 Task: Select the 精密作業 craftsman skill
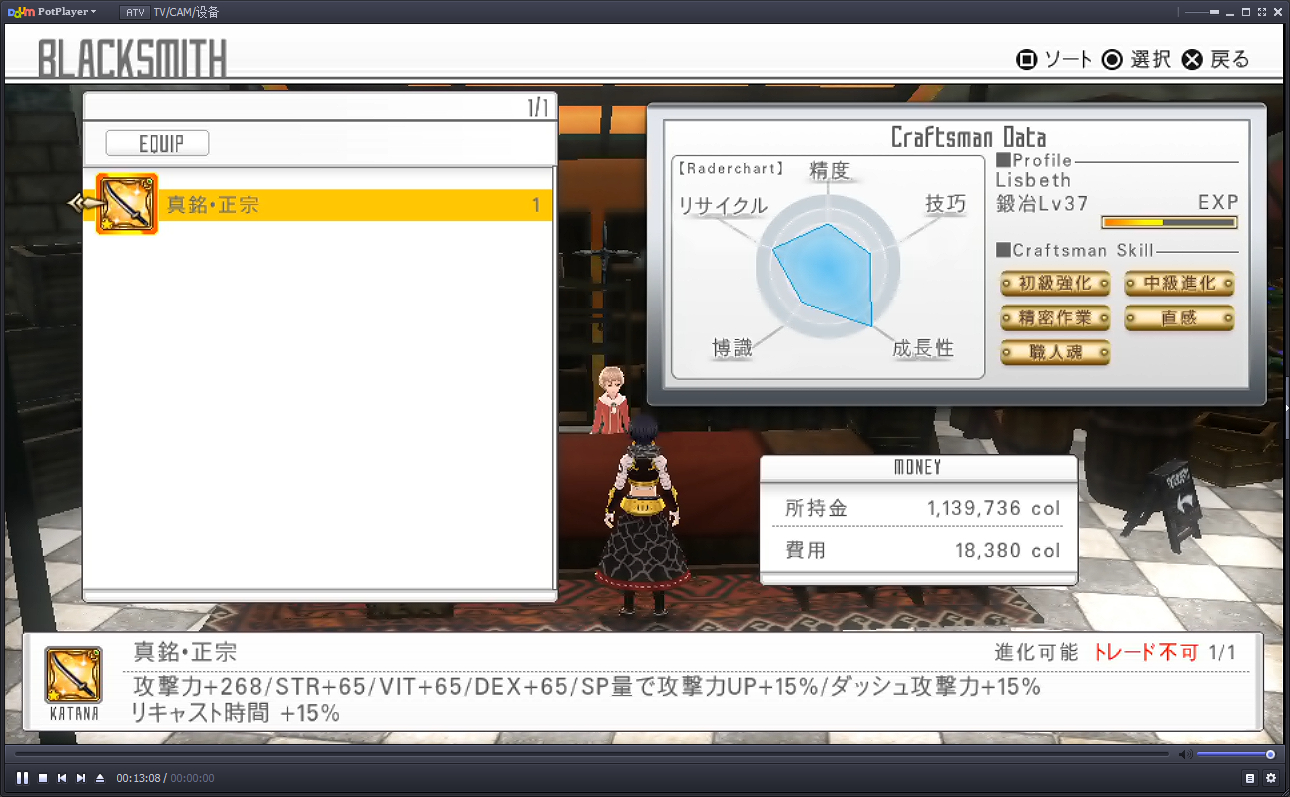click(1055, 318)
